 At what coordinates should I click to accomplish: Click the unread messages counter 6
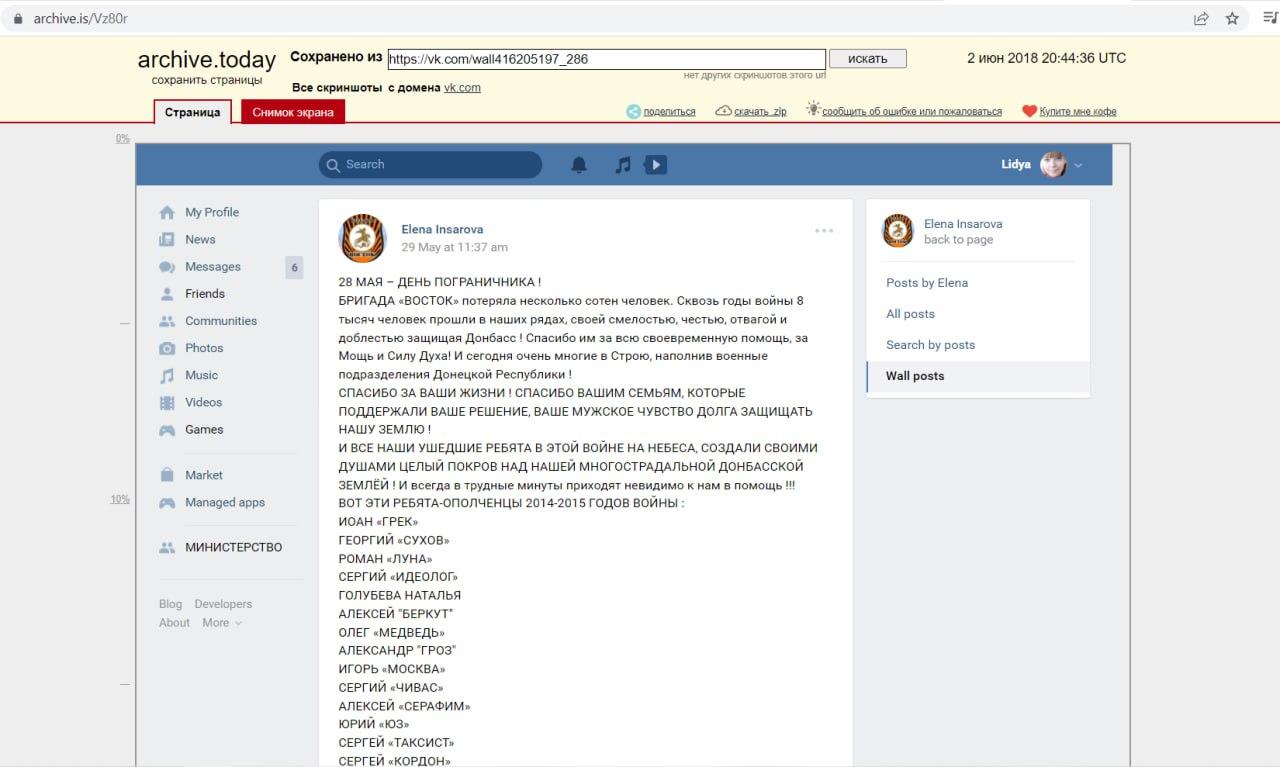click(x=294, y=267)
